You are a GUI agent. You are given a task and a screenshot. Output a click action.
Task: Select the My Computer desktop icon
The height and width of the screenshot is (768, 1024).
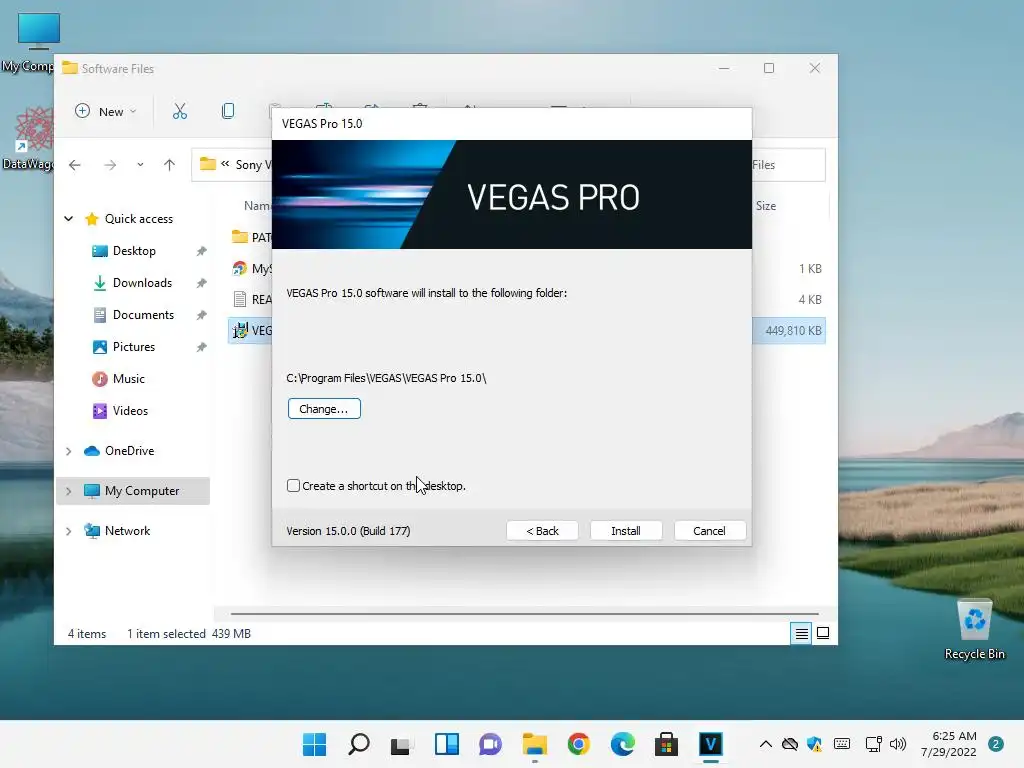pos(29,42)
